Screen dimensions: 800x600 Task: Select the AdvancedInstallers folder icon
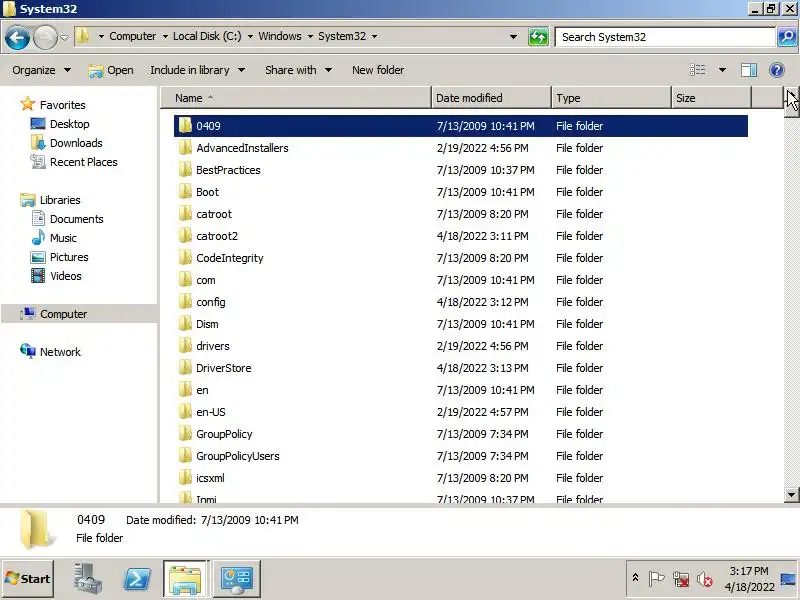(185, 147)
